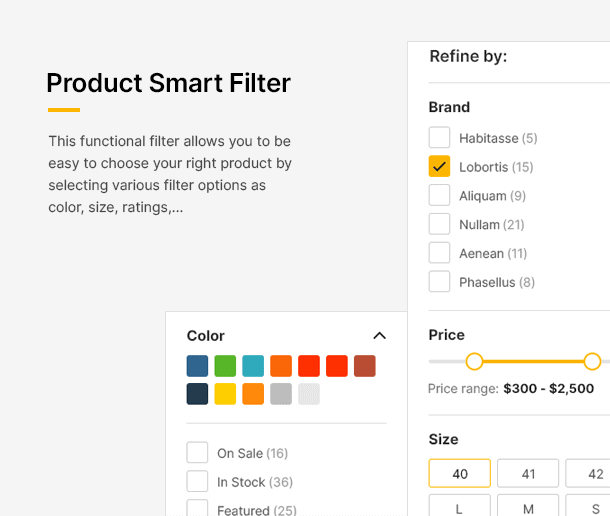Image resolution: width=610 pixels, height=516 pixels.
Task: Click the minimum price slider handle
Action: pyautogui.click(x=474, y=361)
